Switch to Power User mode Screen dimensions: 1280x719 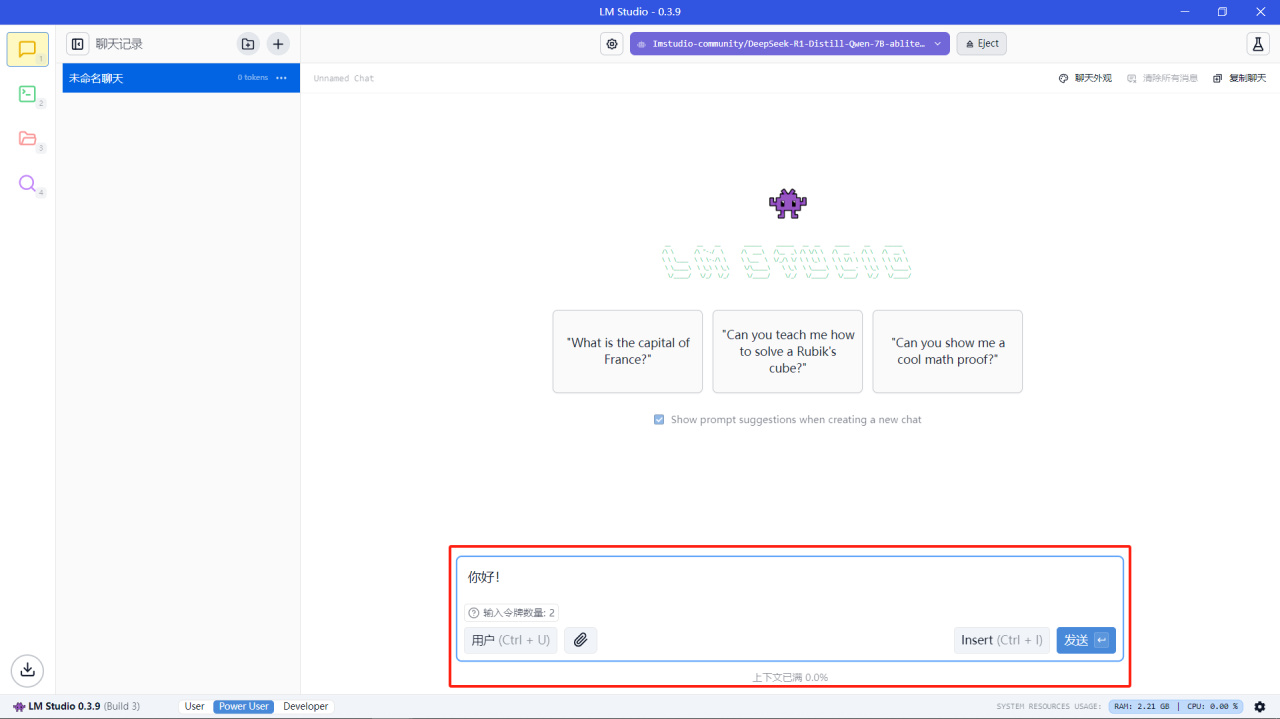click(x=244, y=707)
